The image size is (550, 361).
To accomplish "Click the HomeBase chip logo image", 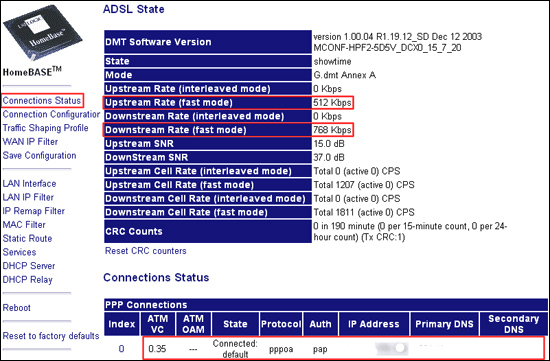I will 42,33.
